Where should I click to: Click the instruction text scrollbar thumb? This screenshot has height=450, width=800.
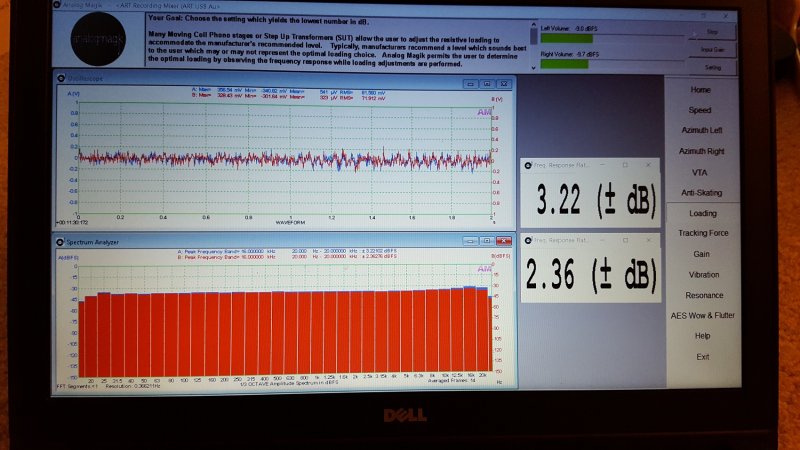coord(534,36)
